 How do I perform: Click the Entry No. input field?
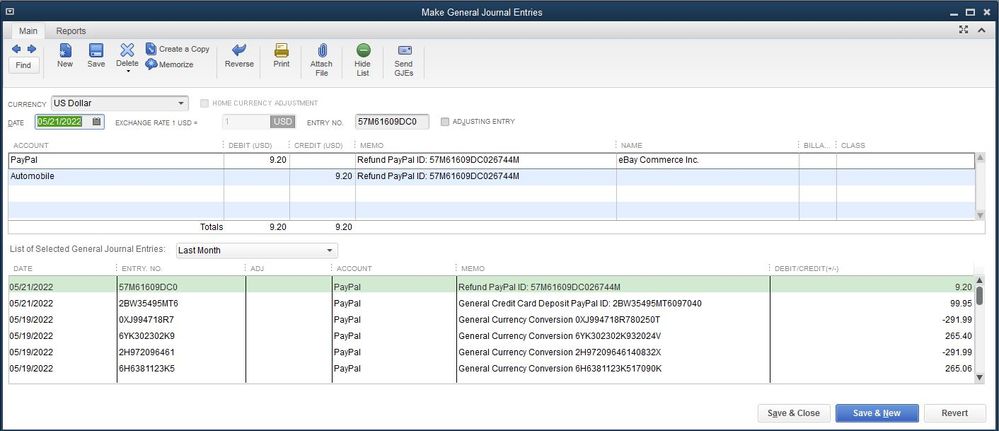tap(392, 122)
